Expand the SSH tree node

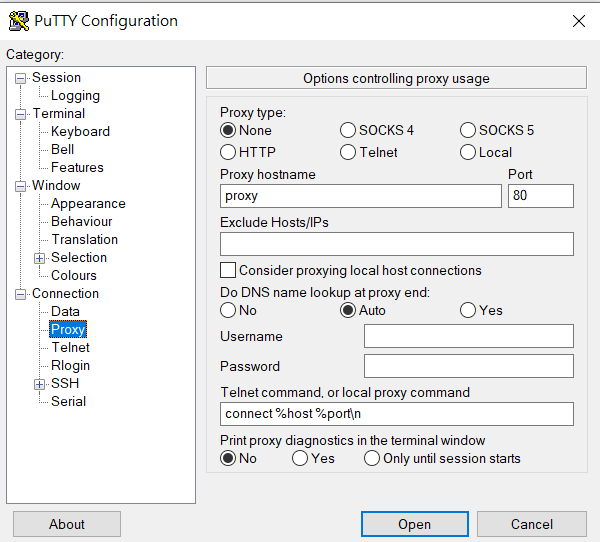point(39,384)
